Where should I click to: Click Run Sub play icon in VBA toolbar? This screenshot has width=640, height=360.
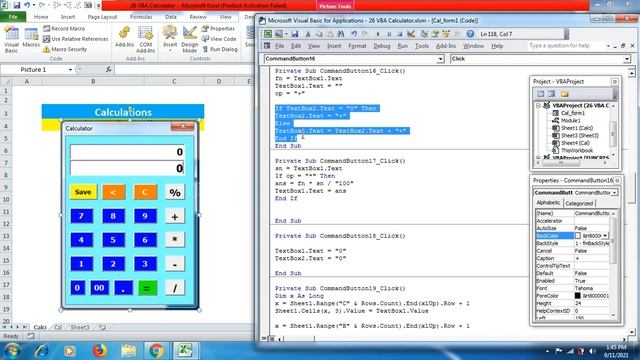click(x=378, y=34)
